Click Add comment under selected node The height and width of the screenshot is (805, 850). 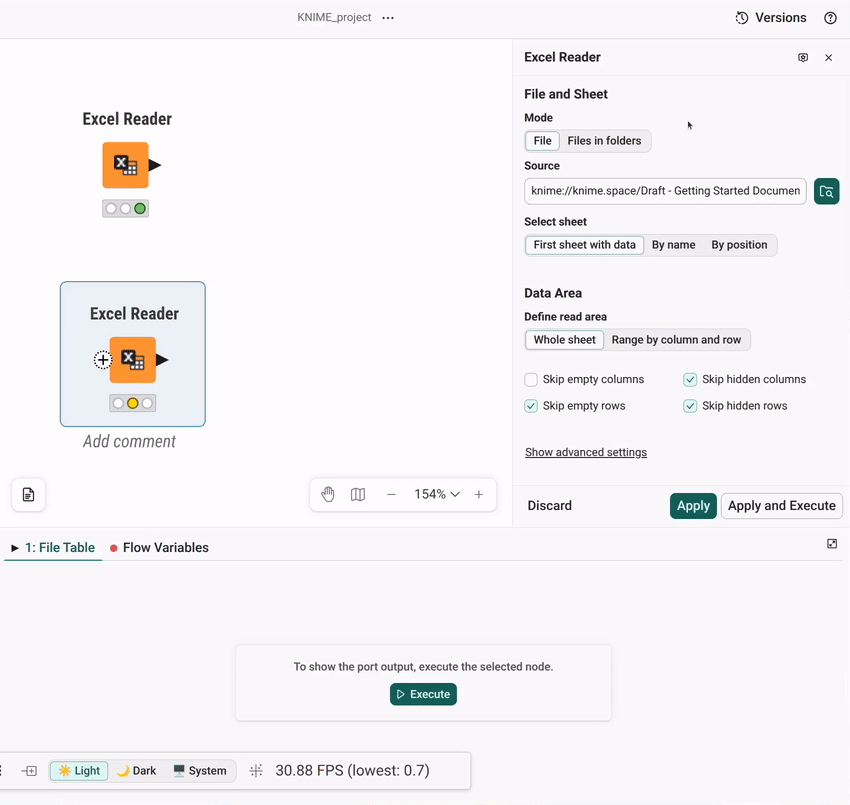pyautogui.click(x=130, y=442)
